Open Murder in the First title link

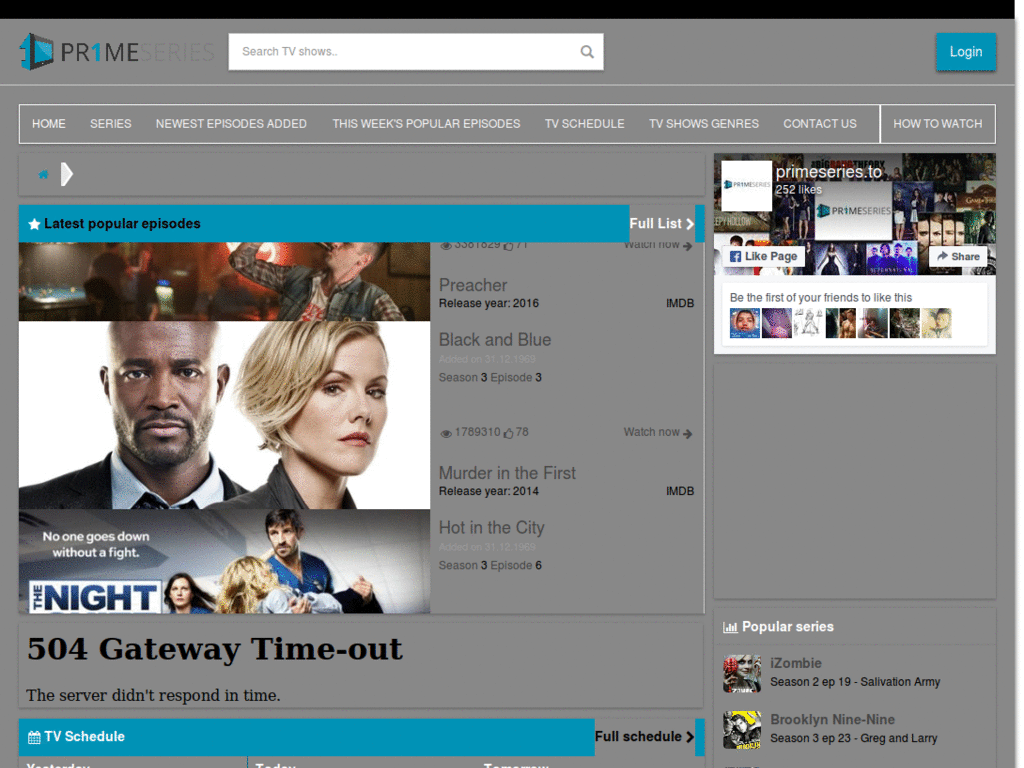507,473
